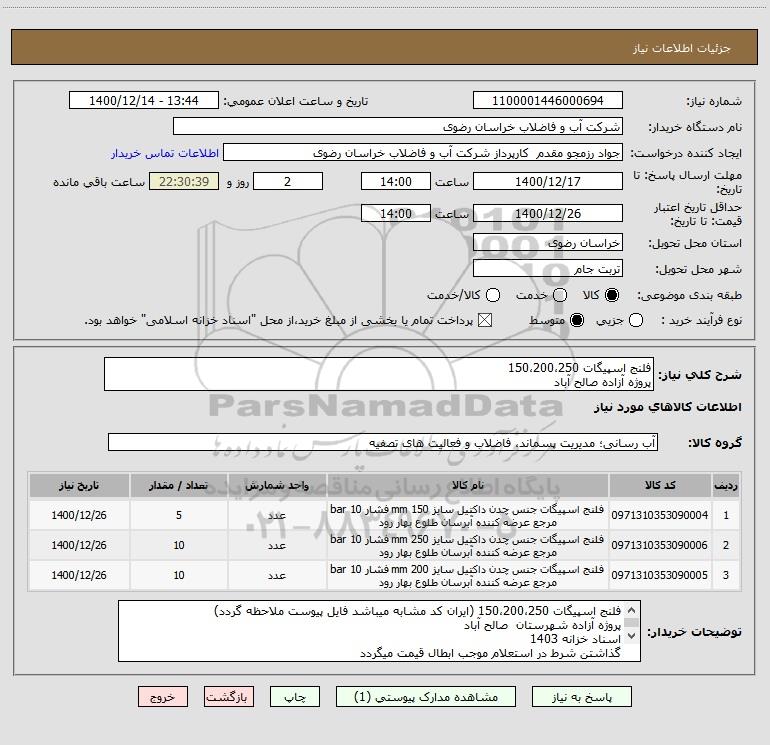Image resolution: width=770 pixels, height=745 pixels.
Task: Click the response deadline time field 14:00
Action: point(396,181)
